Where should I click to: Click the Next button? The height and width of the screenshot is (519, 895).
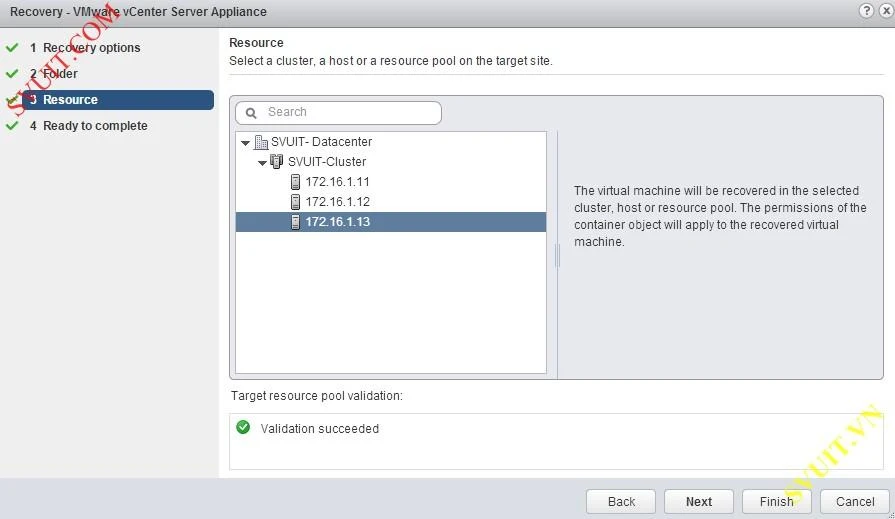click(x=699, y=501)
